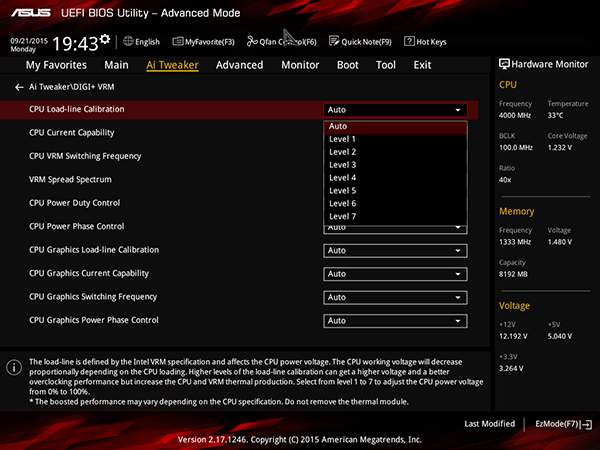Click the Hardware Monitor screen icon
600x450 pixels.
(504, 64)
